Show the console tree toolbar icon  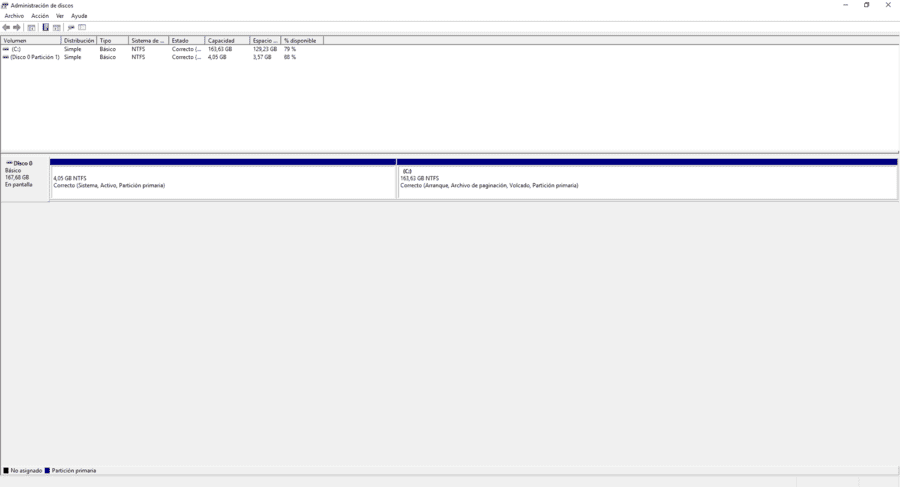pos(31,28)
